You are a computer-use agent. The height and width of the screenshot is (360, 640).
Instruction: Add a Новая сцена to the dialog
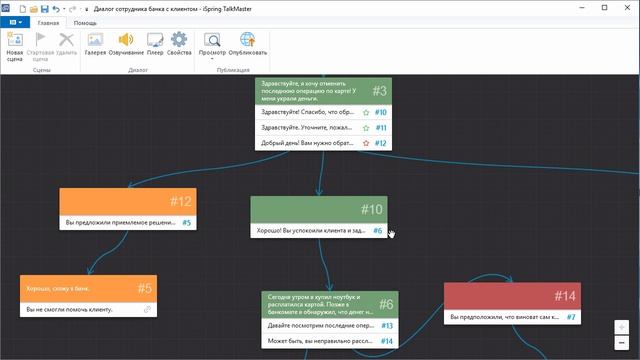(15, 47)
